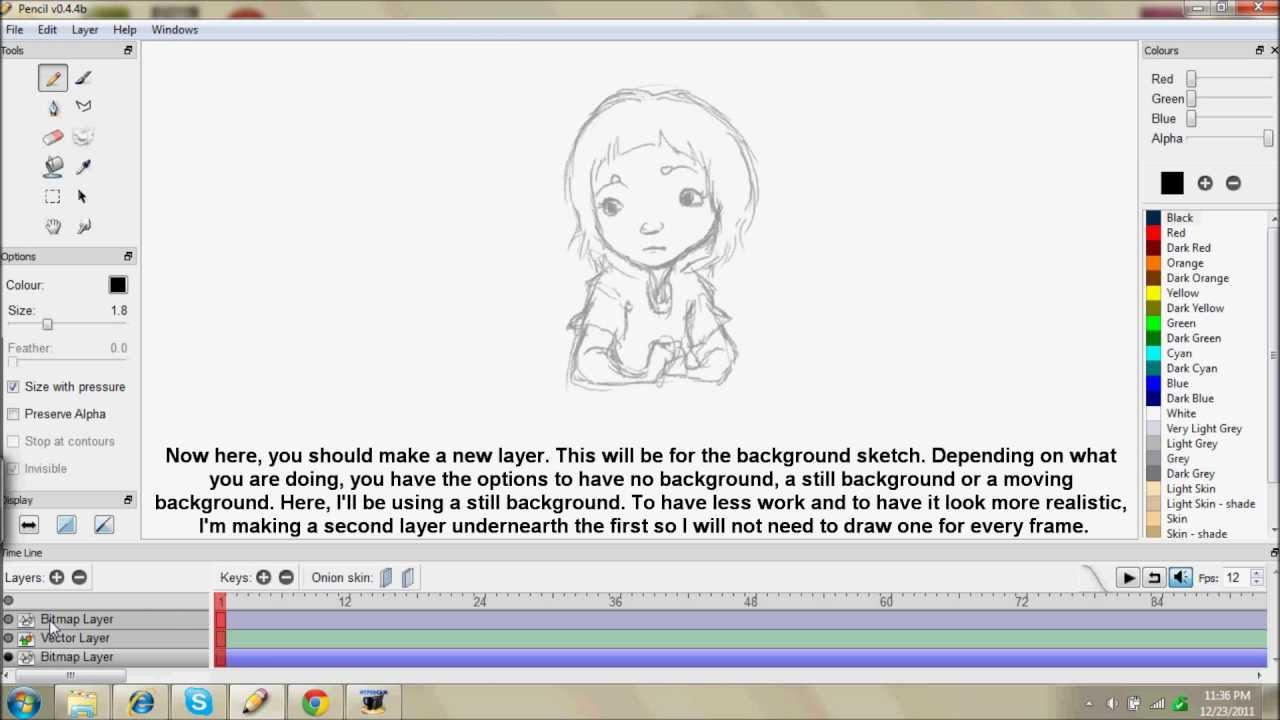
Task: Activate the Eyedropper tool
Action: [83, 166]
